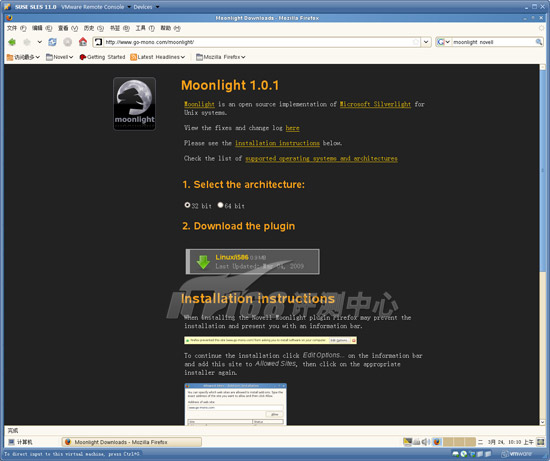
Task: Reload the current page
Action: click(x=53, y=42)
